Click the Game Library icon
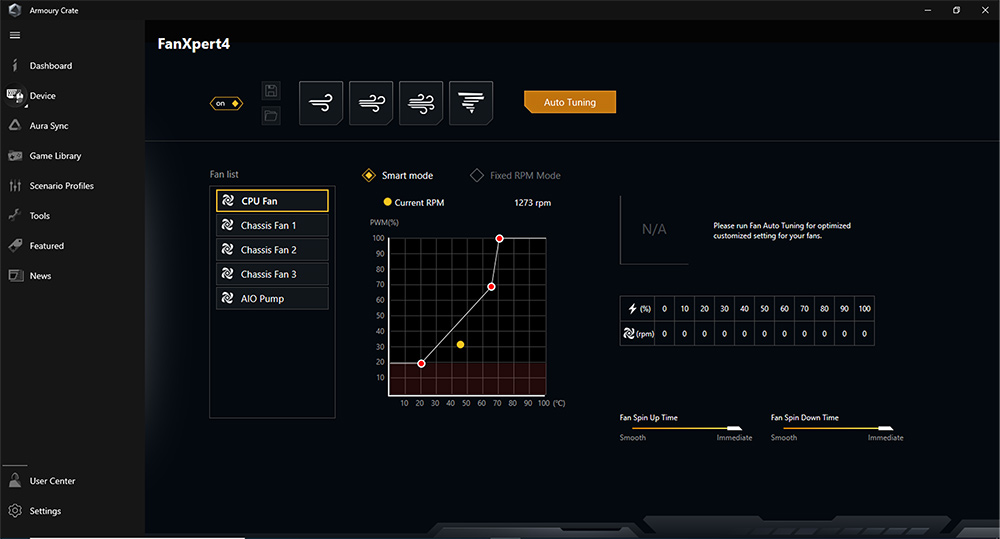This screenshot has width=1000, height=539. [x=15, y=156]
